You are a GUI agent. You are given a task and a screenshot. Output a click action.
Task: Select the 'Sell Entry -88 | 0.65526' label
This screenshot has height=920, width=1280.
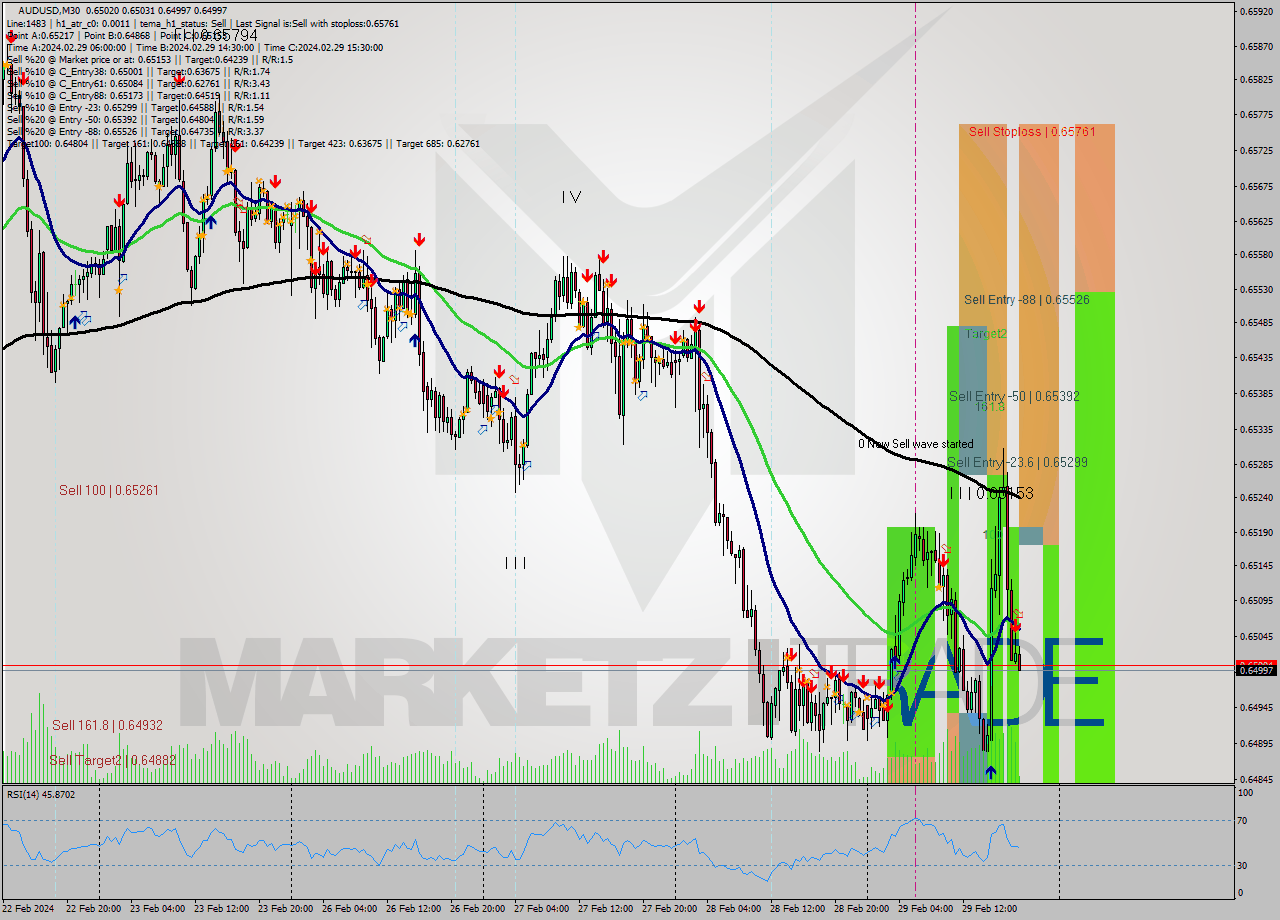(x=1026, y=299)
